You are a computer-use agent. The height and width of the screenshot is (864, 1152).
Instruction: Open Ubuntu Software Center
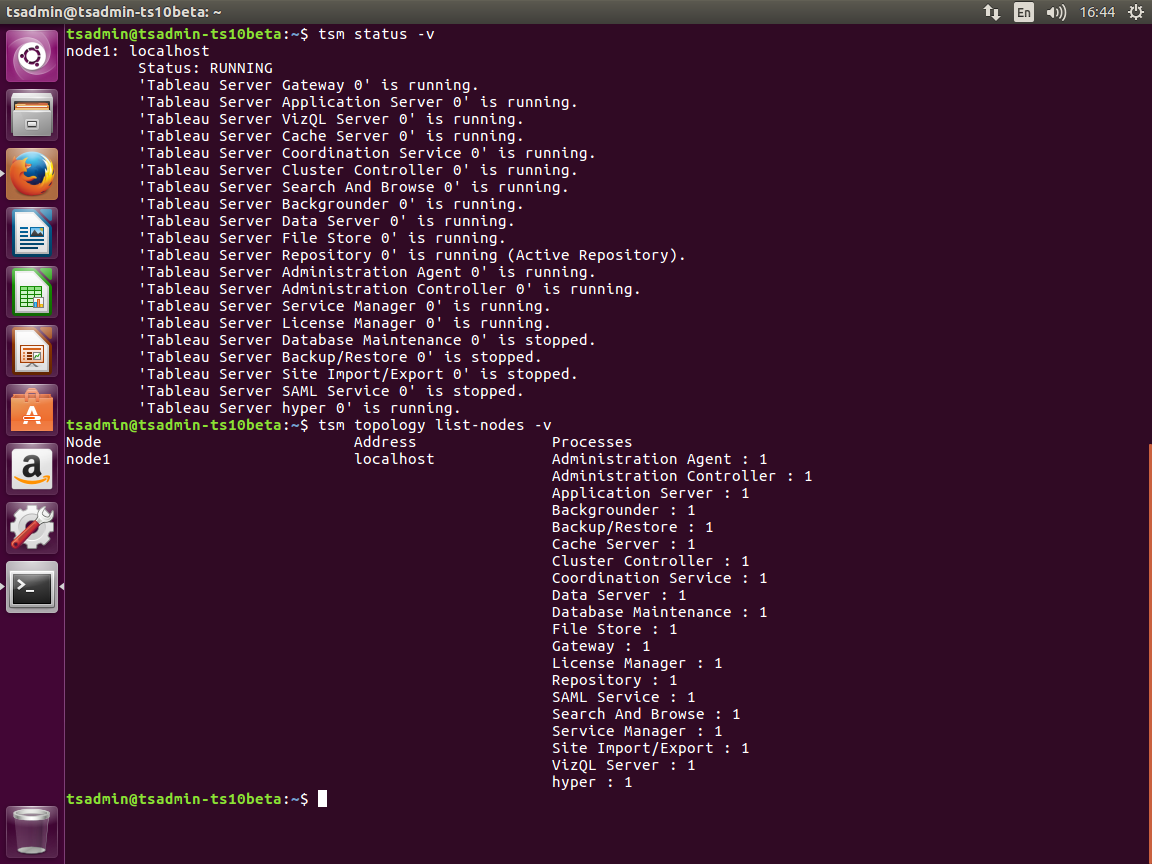click(x=32, y=410)
